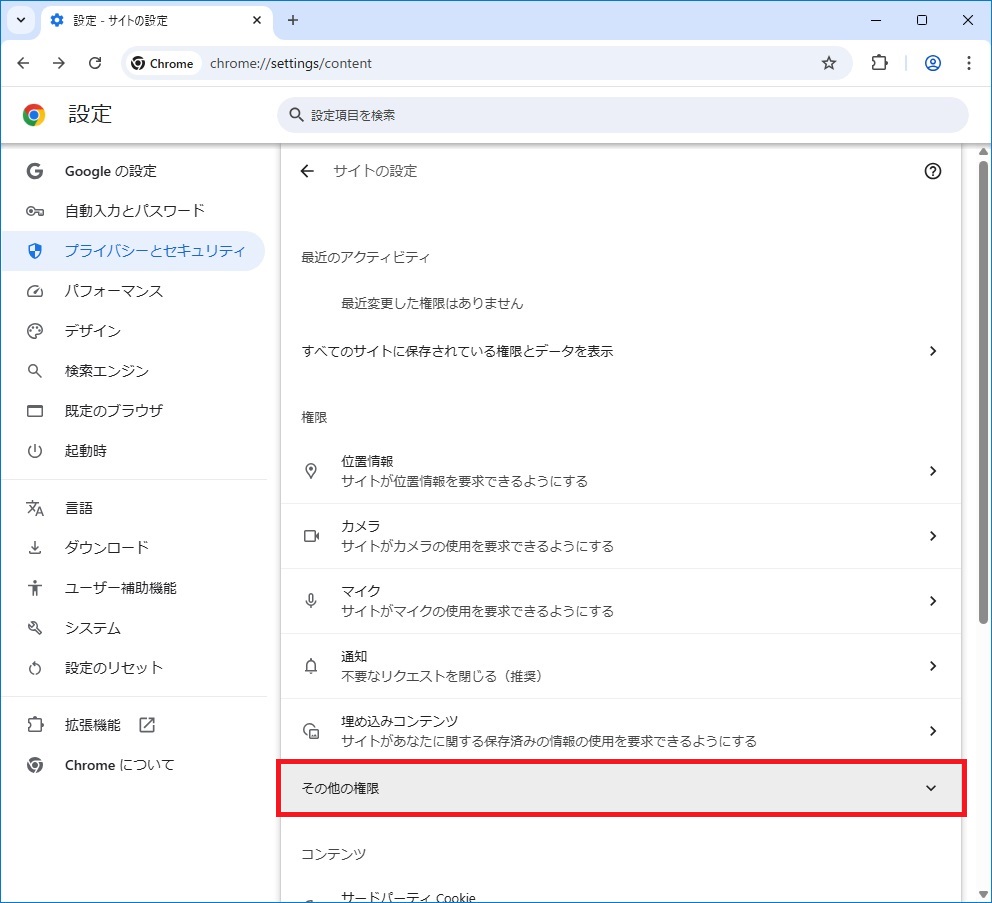The width and height of the screenshot is (992, 903).
Task: Select プライバシーとセキュリティ in sidebar
Action: coord(154,251)
